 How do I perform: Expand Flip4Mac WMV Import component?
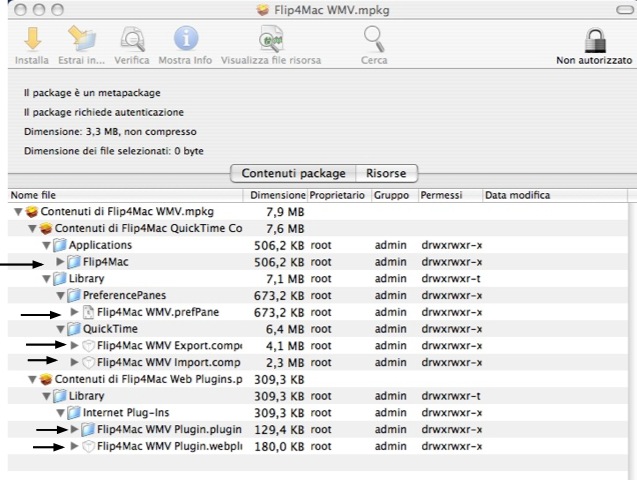[74, 362]
